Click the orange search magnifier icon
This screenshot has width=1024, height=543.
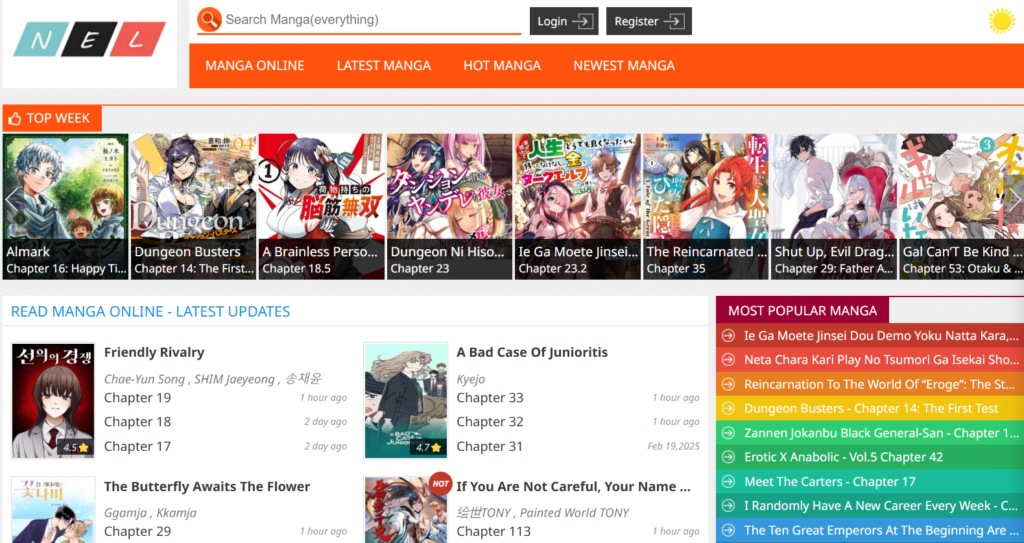[x=209, y=20]
